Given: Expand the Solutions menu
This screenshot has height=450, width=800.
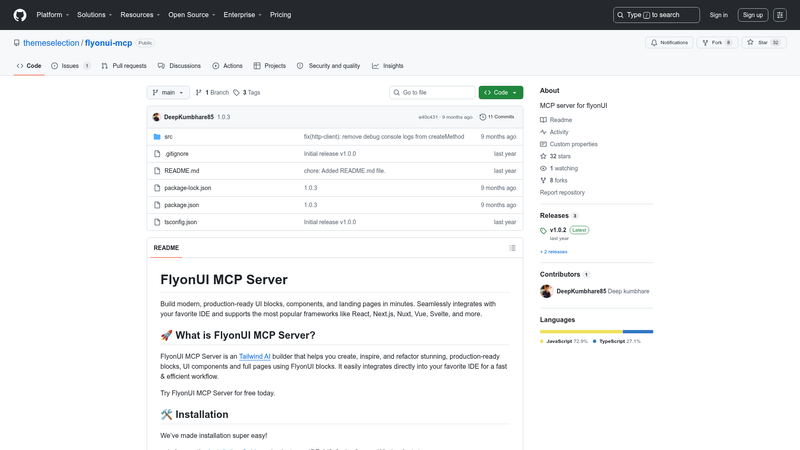Looking at the screenshot, I should click(x=94, y=15).
